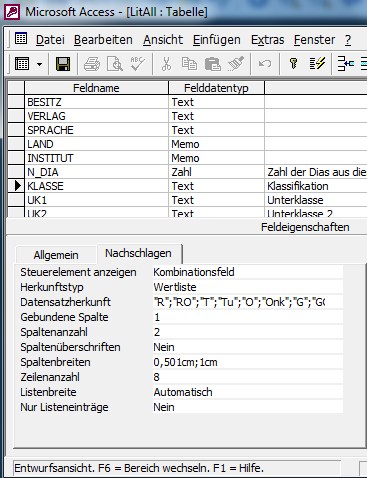Click the Copy icon in toolbar
367x478 pixels.
pos(189,63)
